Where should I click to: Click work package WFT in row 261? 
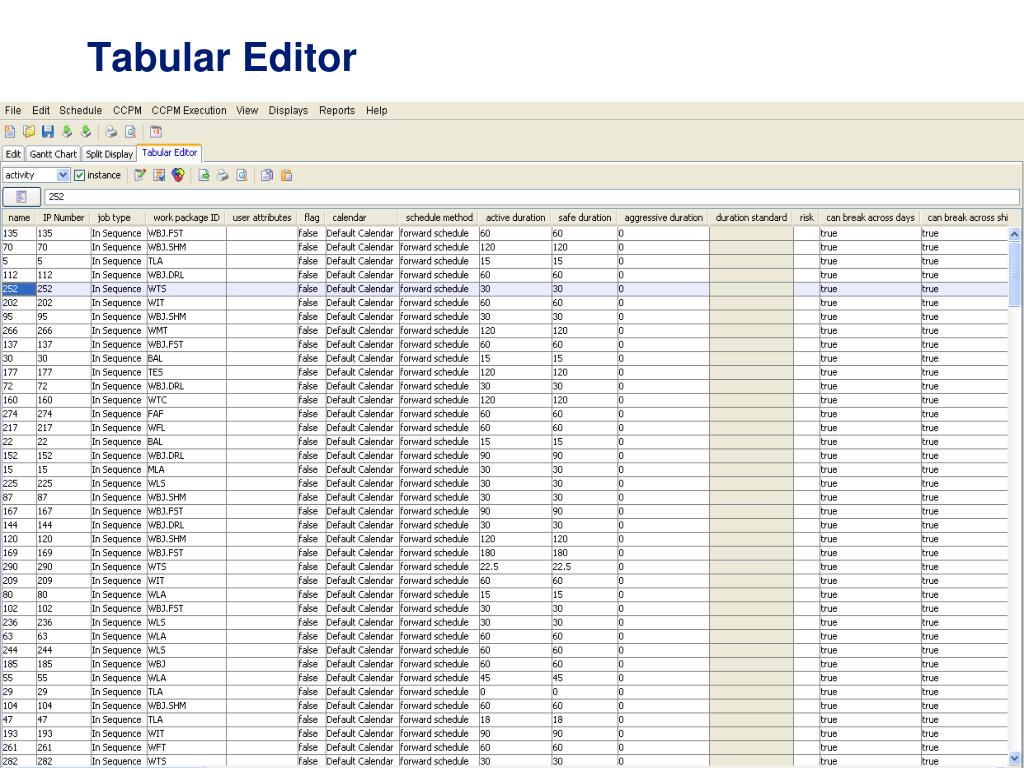click(x=186, y=747)
